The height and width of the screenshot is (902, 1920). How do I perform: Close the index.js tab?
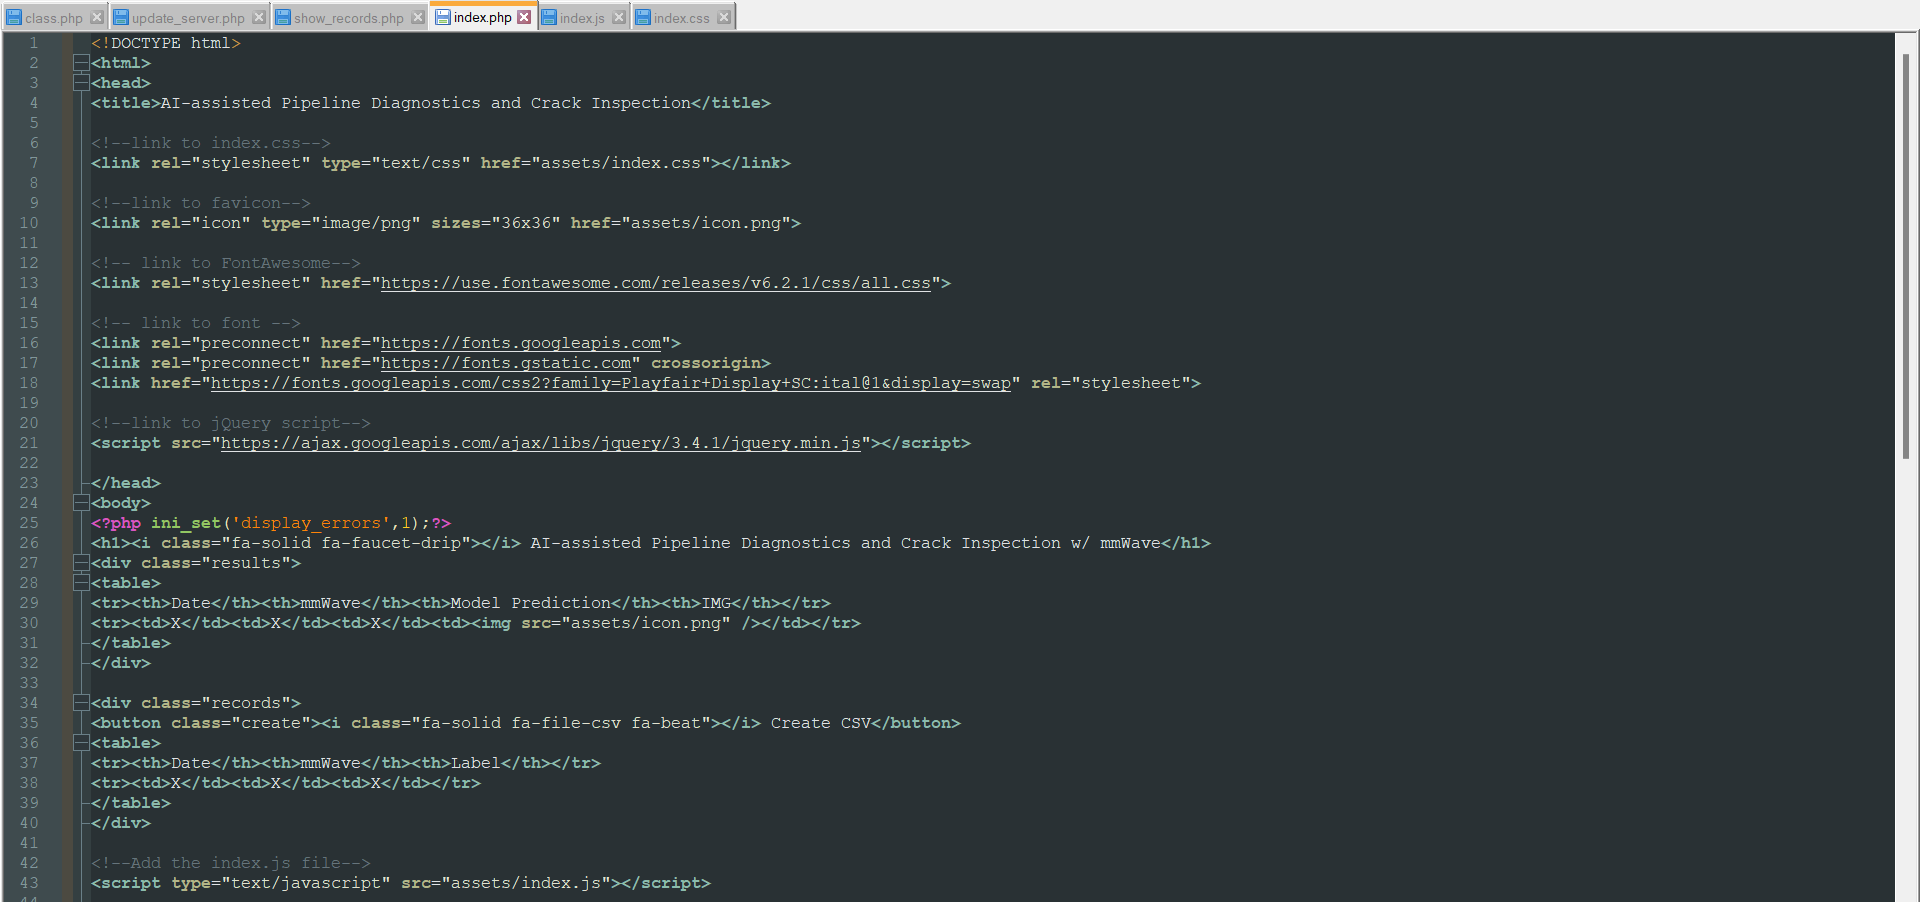click(618, 16)
